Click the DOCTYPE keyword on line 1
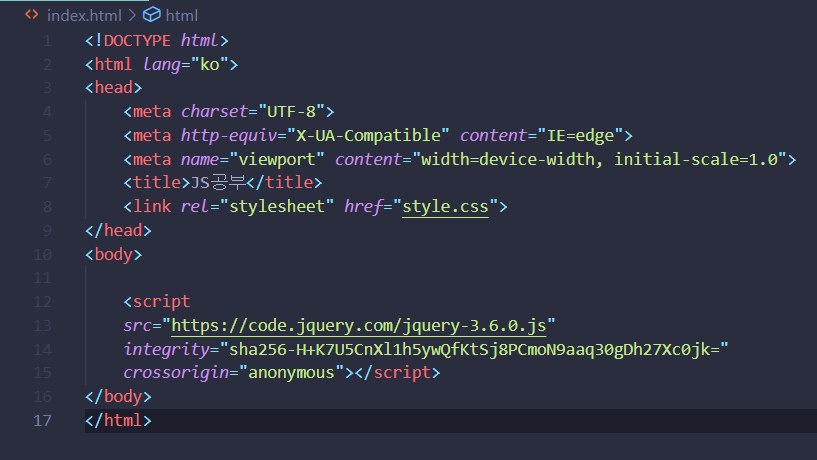Screen dimensions: 817x460 [x=137, y=41]
